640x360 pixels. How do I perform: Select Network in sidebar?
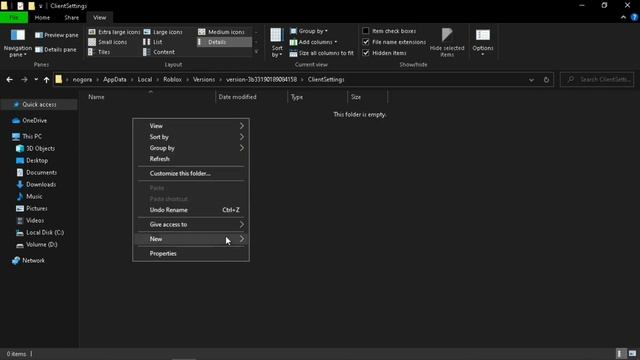pos(29,261)
